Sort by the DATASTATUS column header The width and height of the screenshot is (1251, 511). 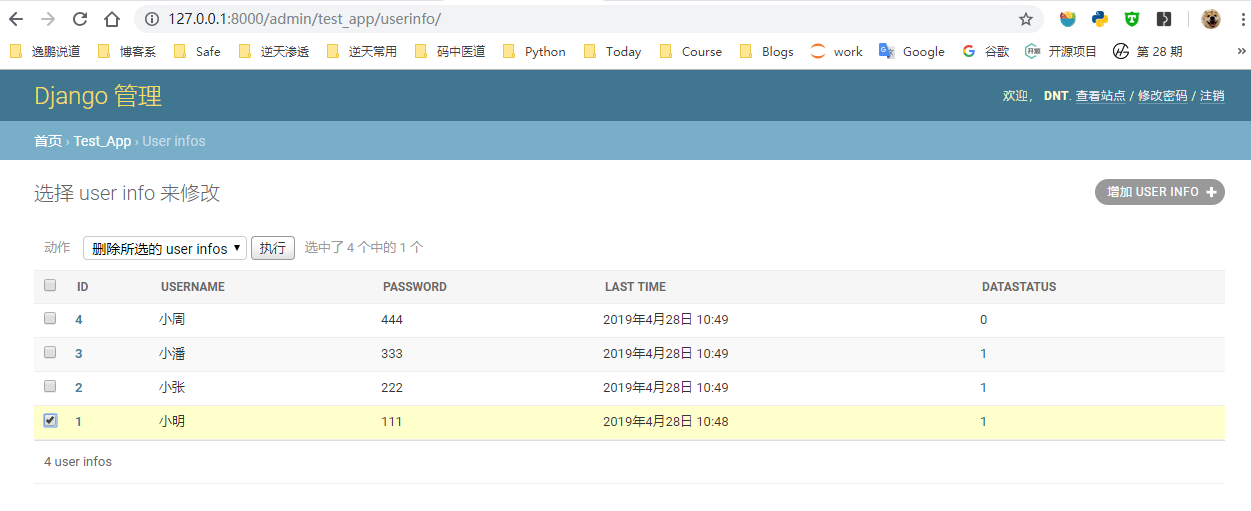coord(1019,287)
